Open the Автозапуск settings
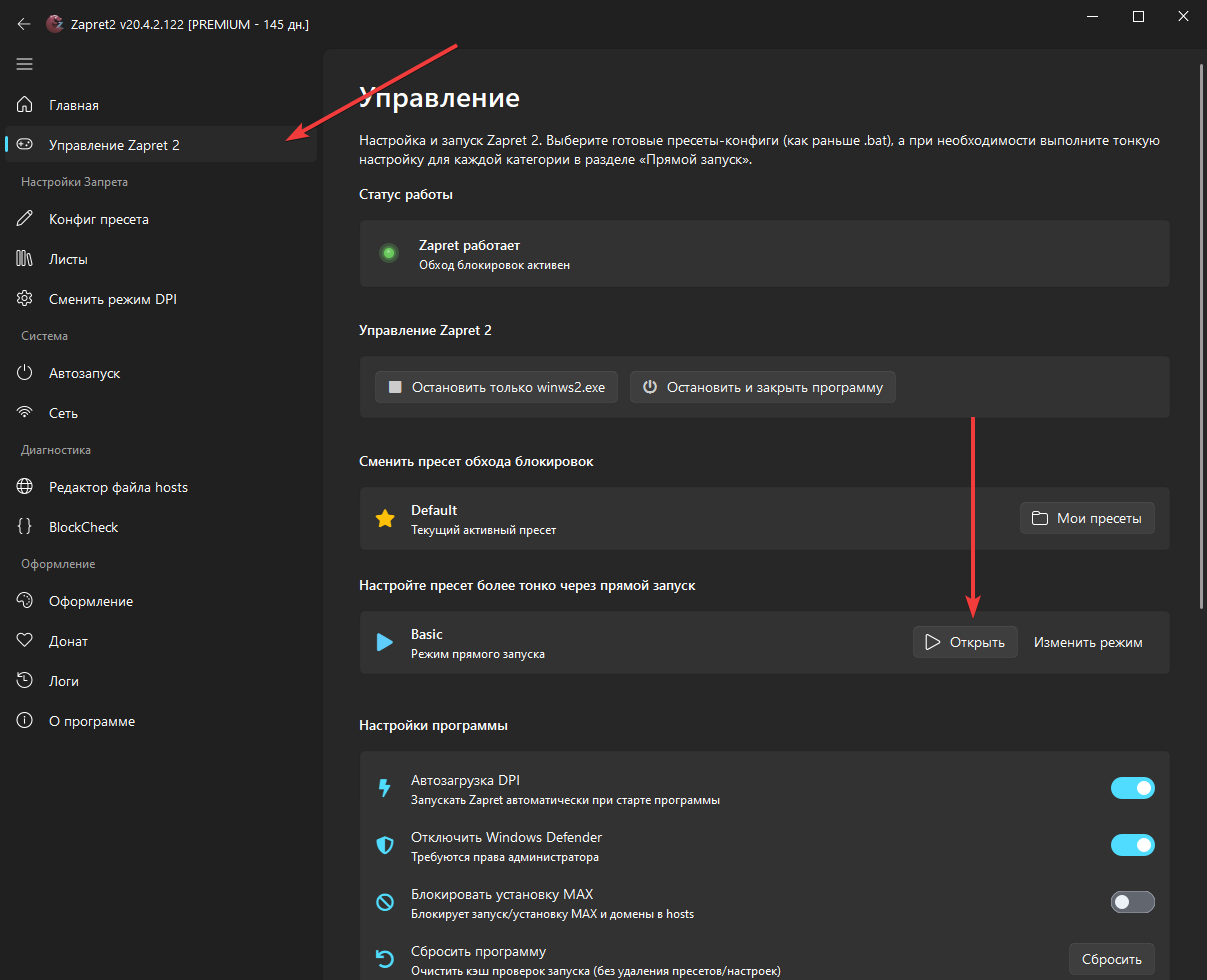1207x980 pixels. click(161, 373)
